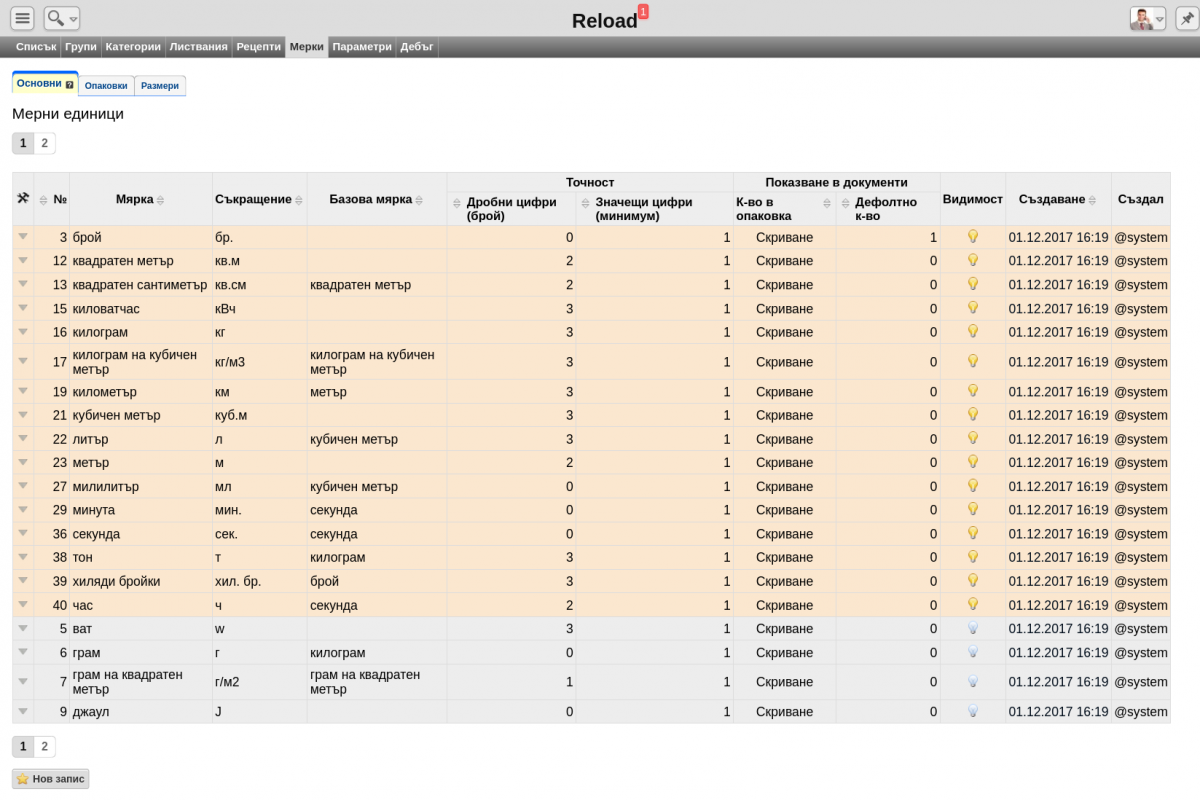Open the hamburger main menu icon
1200x800 pixels.
22,18
